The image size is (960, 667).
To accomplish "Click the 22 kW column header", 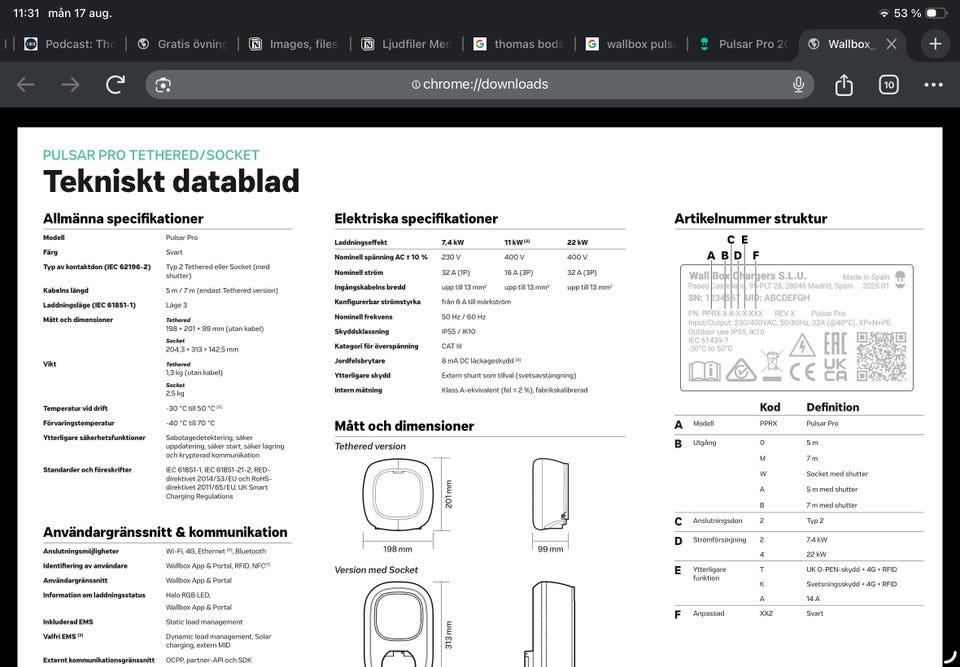I will (x=577, y=243).
